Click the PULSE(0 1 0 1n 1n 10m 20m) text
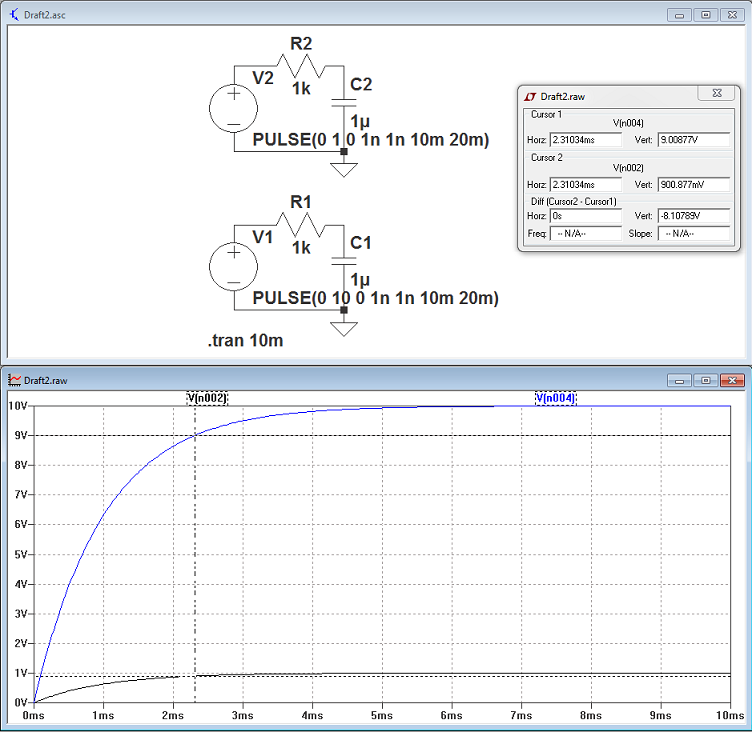This screenshot has height=732, width=752. coord(371,140)
